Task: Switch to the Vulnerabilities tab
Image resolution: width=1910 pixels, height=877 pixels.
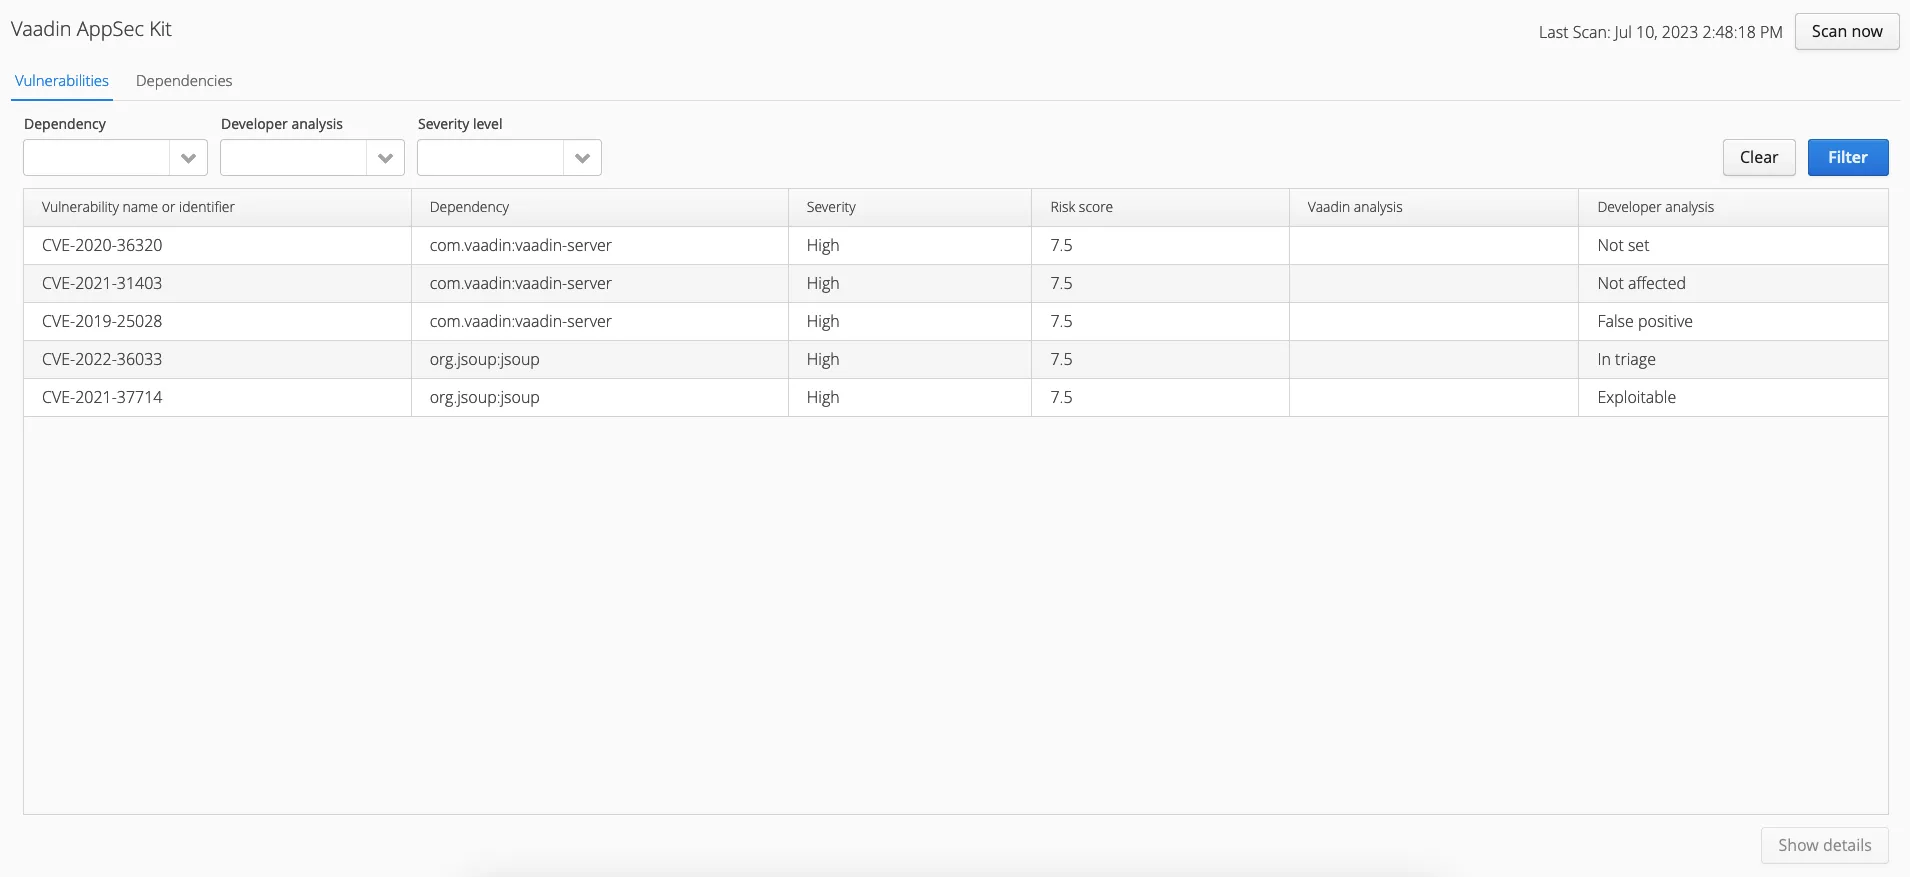Action: (x=62, y=81)
